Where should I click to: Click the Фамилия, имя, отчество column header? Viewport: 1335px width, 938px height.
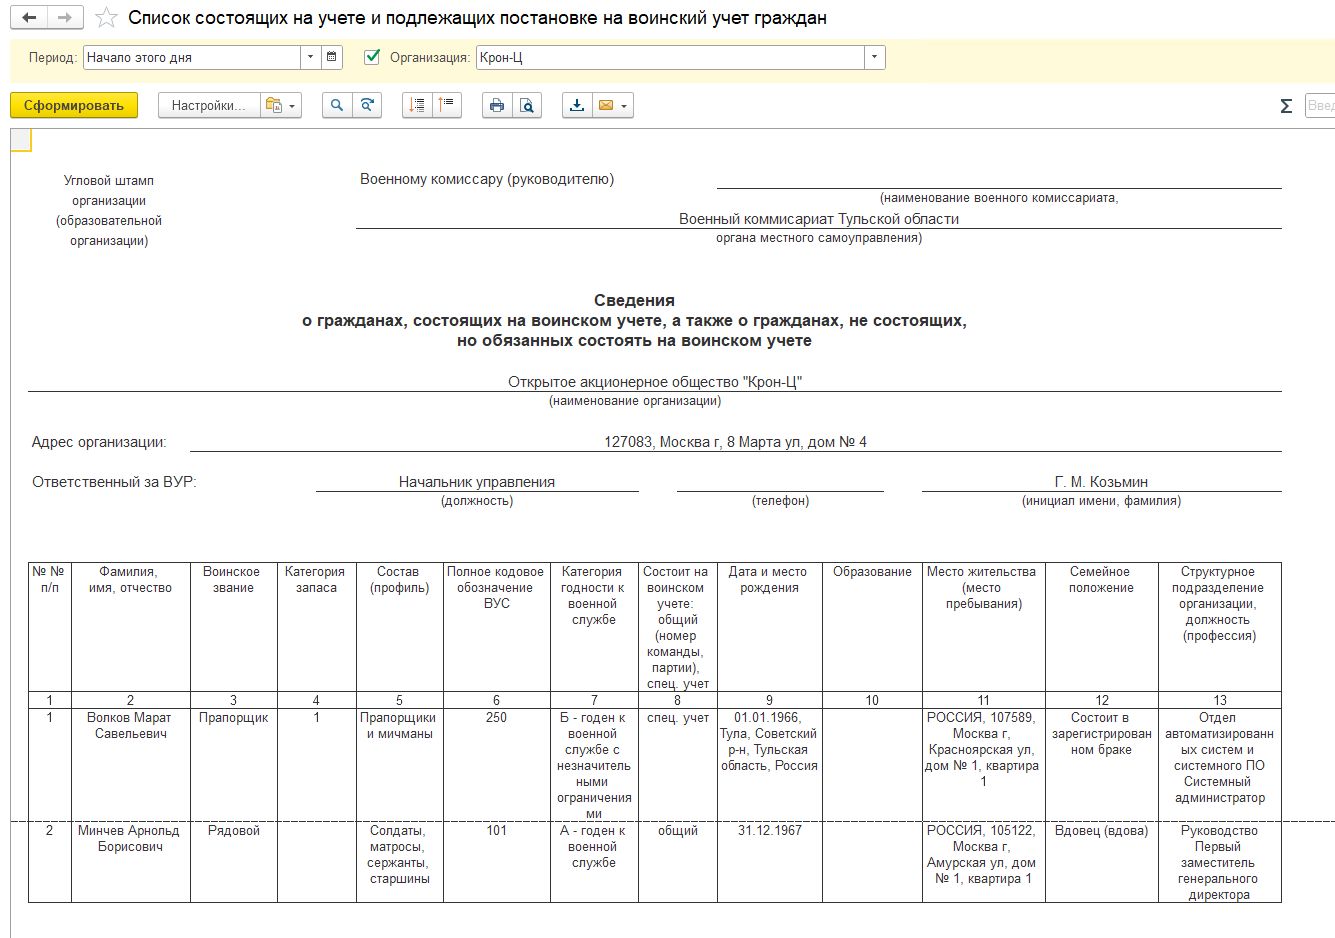click(131, 627)
